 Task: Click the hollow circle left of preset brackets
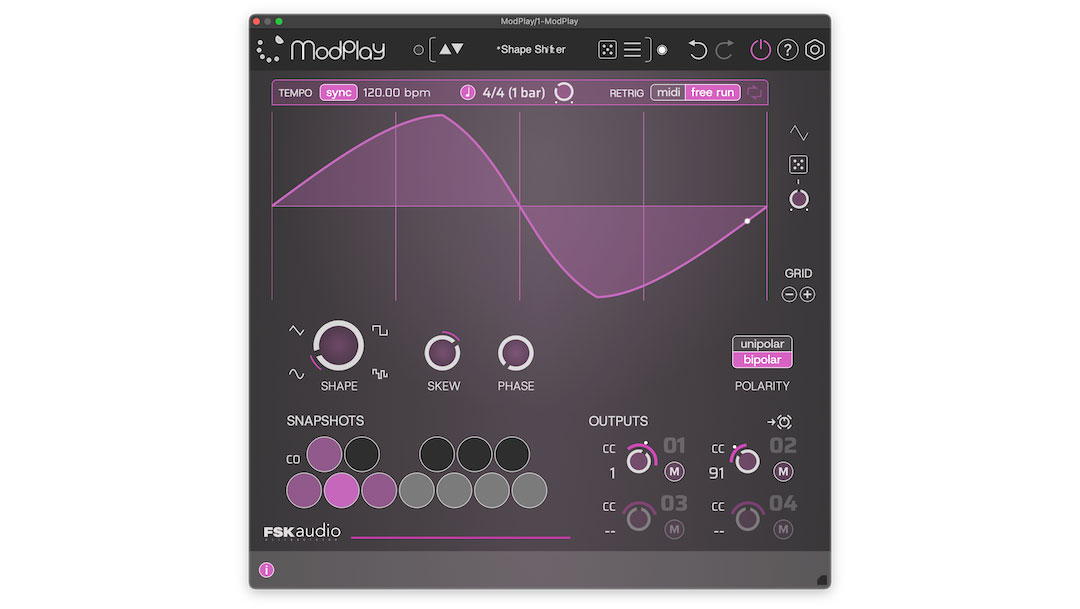(x=418, y=50)
